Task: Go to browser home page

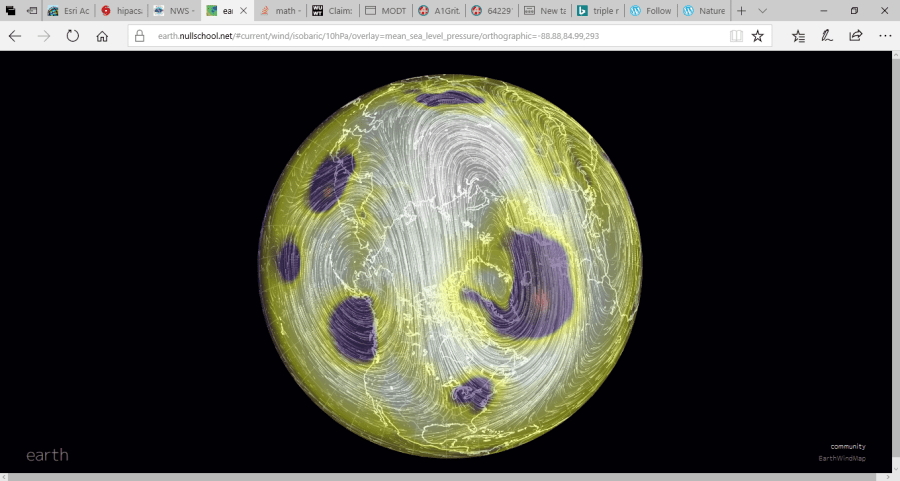Action: tap(102, 36)
